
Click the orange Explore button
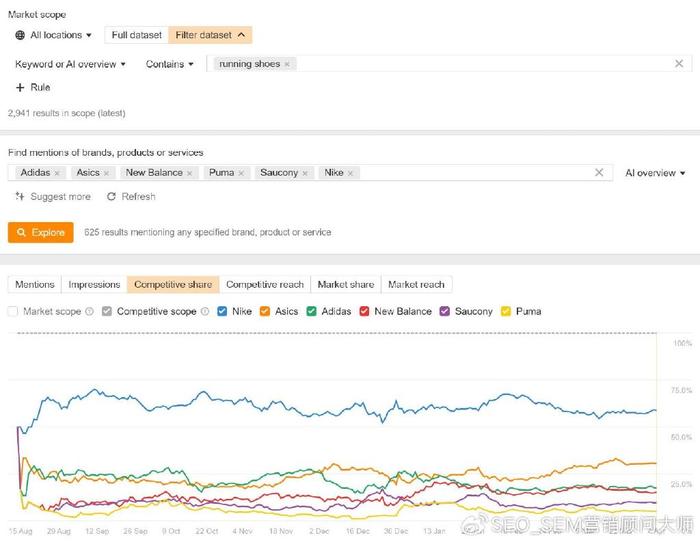pos(41,232)
